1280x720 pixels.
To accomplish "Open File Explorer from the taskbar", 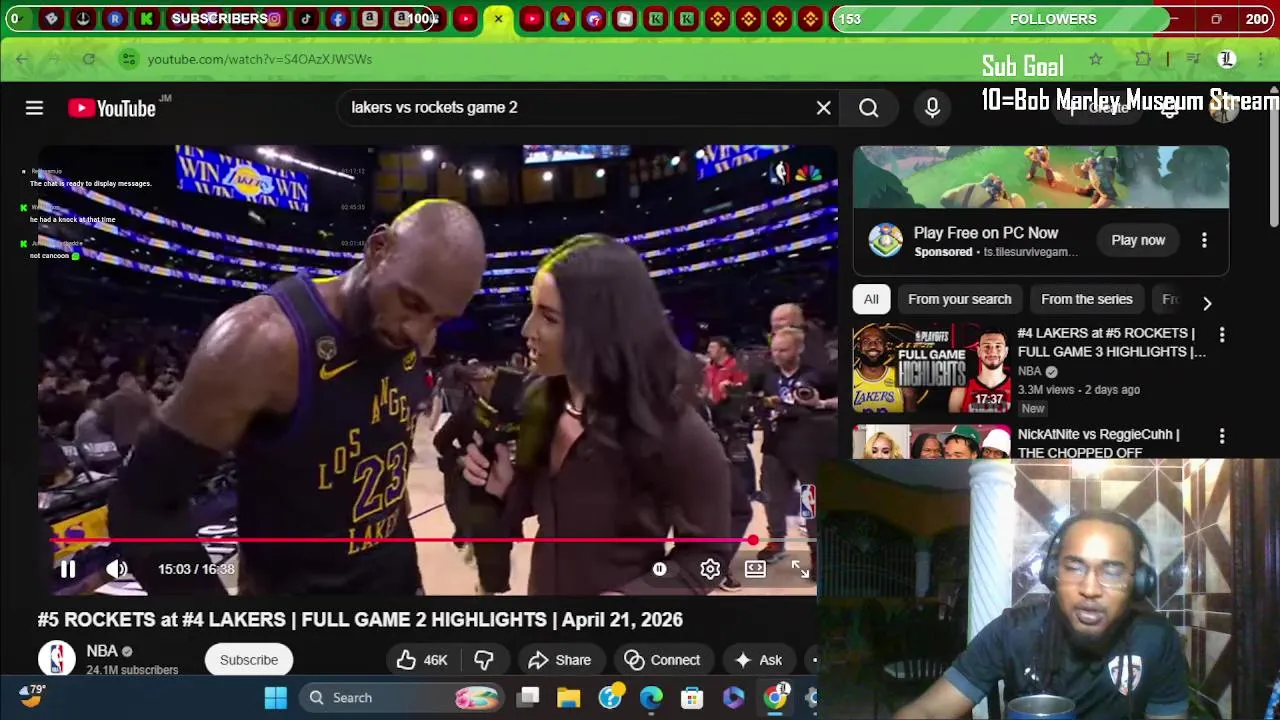I will 568,698.
